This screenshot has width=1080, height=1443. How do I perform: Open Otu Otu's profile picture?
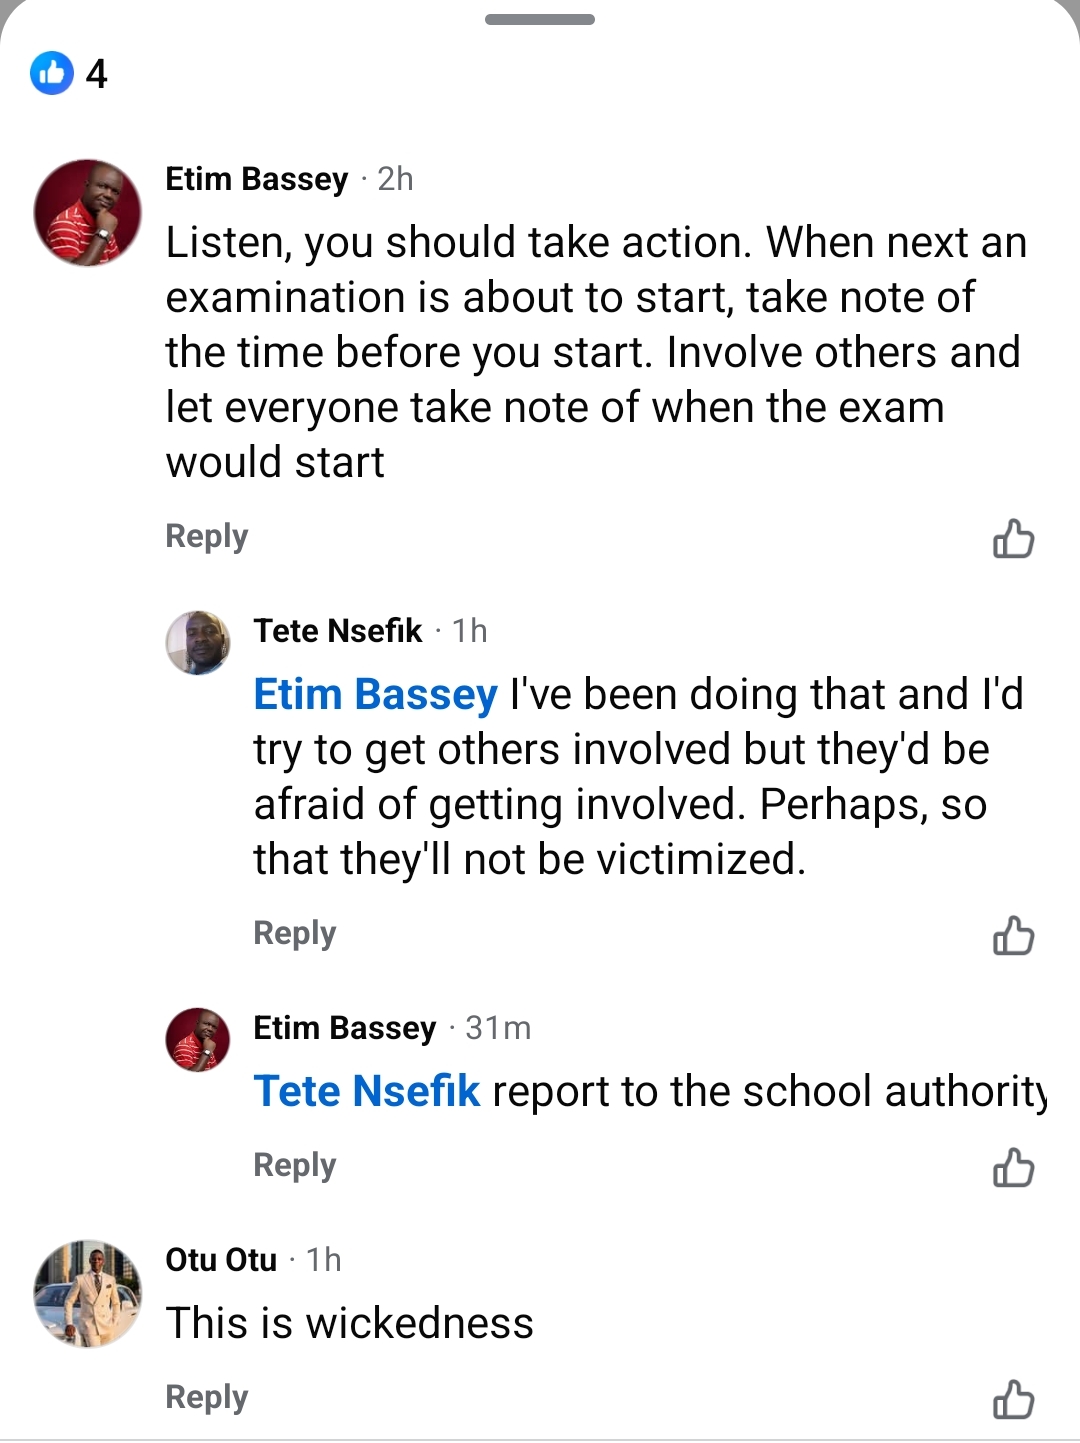88,1294
